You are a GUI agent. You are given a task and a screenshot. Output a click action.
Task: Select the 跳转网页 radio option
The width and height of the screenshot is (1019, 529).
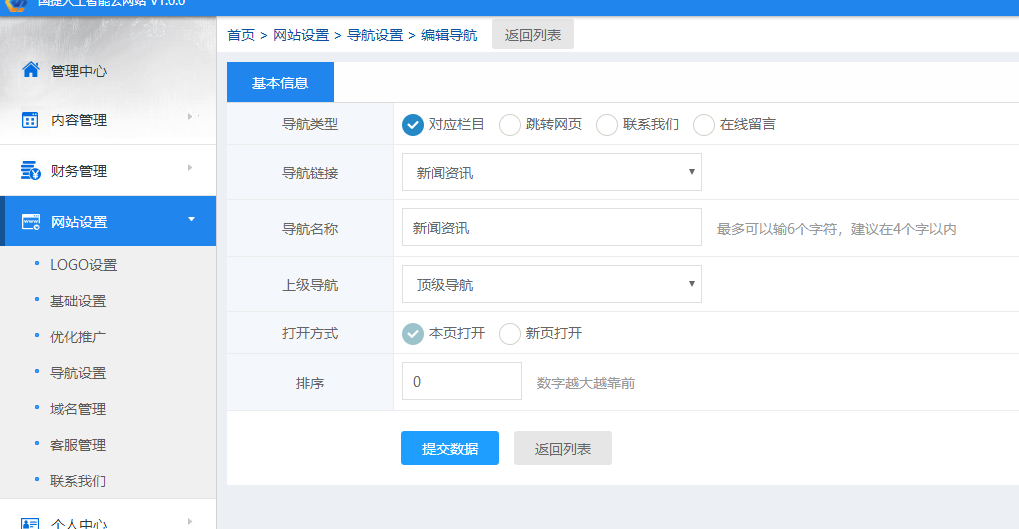(x=510, y=125)
